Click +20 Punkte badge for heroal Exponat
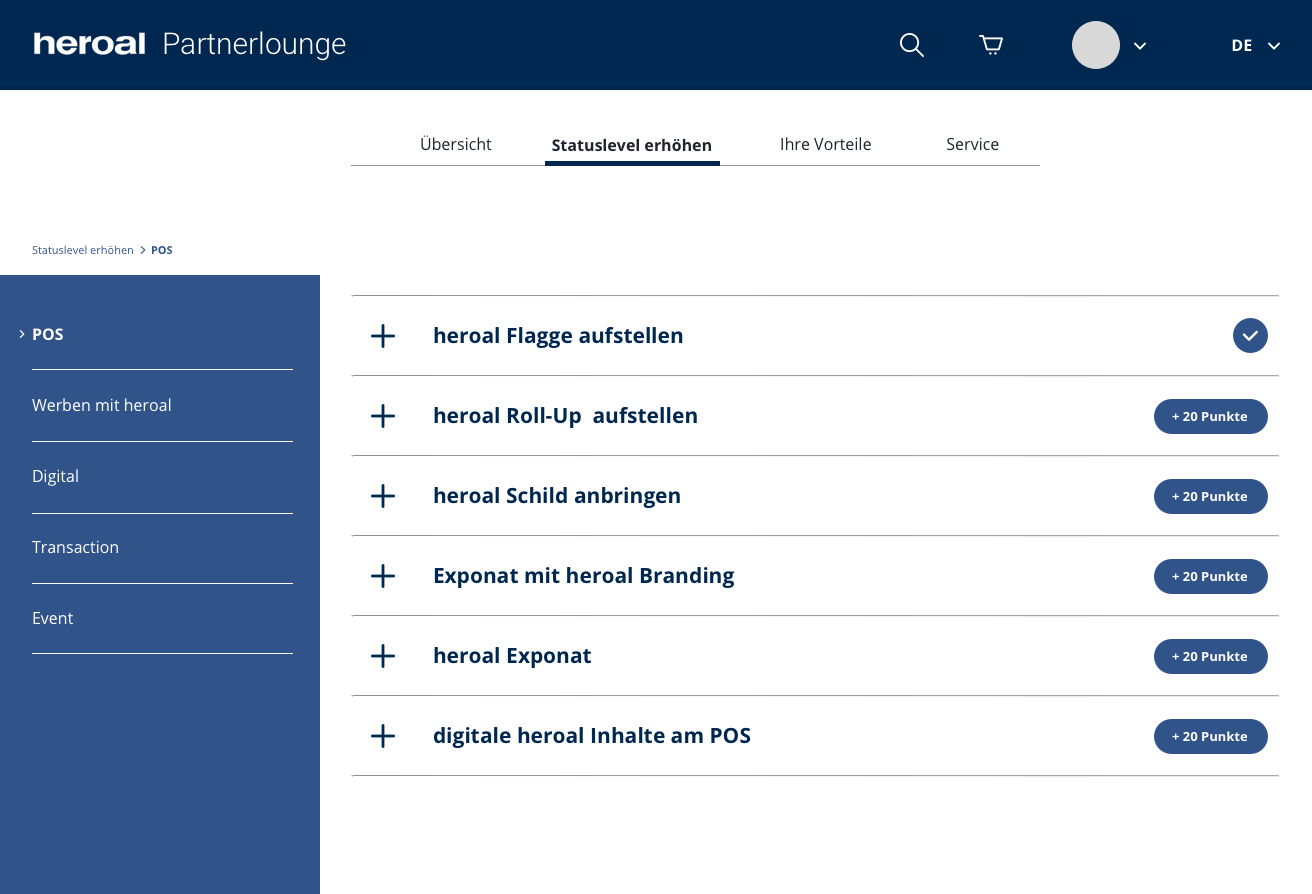 pyautogui.click(x=1211, y=656)
